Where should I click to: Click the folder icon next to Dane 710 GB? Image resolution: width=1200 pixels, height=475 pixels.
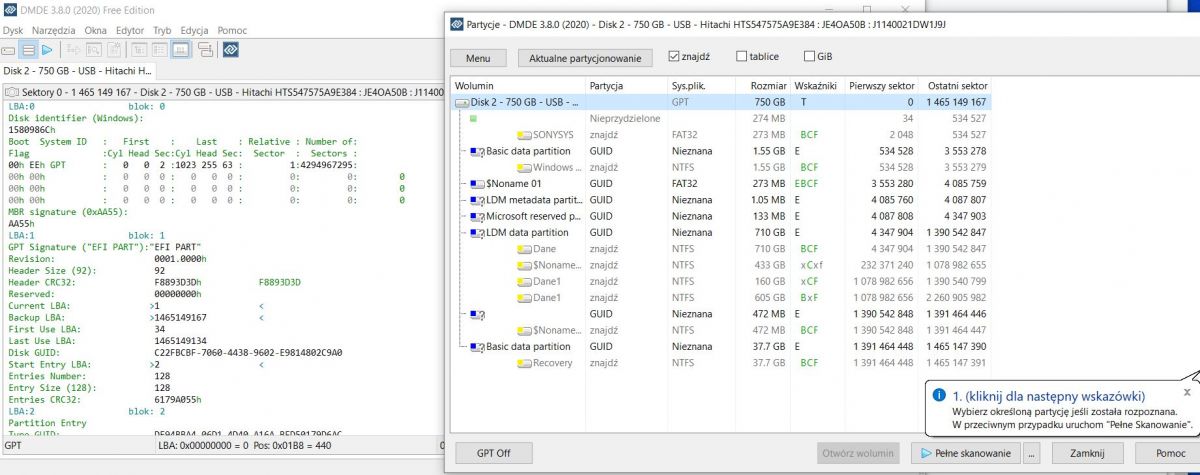[523, 249]
